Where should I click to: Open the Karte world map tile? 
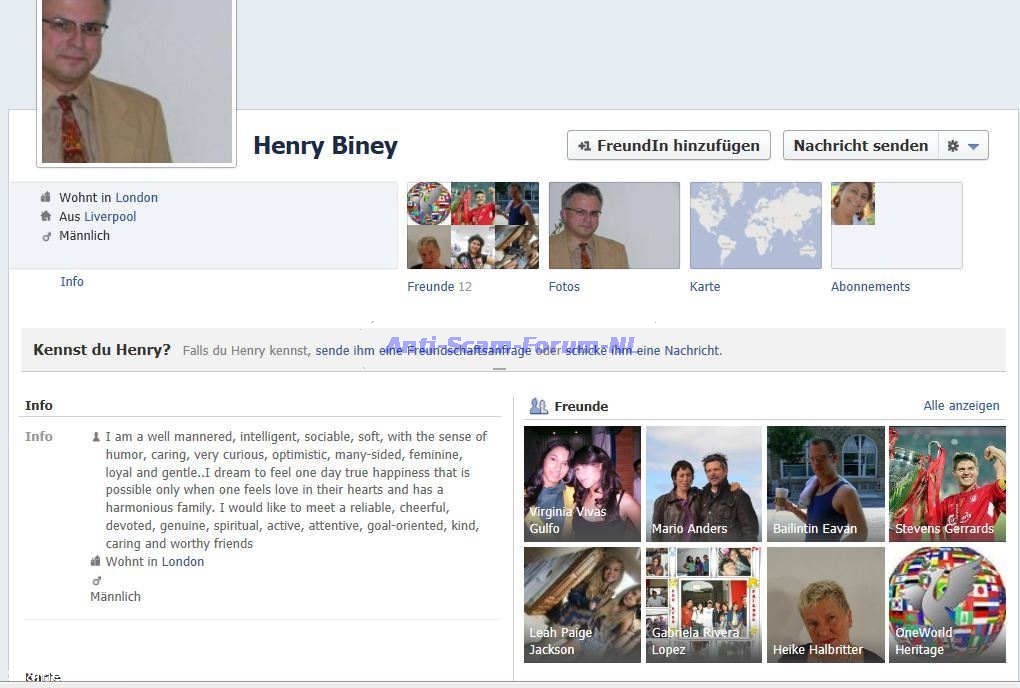click(755, 225)
